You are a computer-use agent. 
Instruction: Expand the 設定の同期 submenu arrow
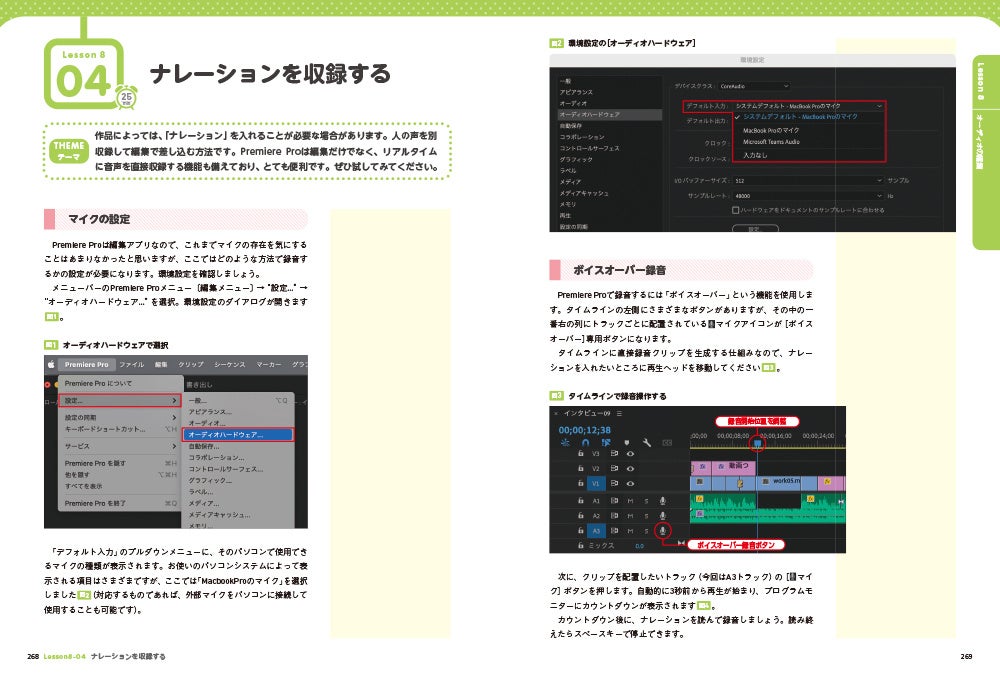coord(174,417)
